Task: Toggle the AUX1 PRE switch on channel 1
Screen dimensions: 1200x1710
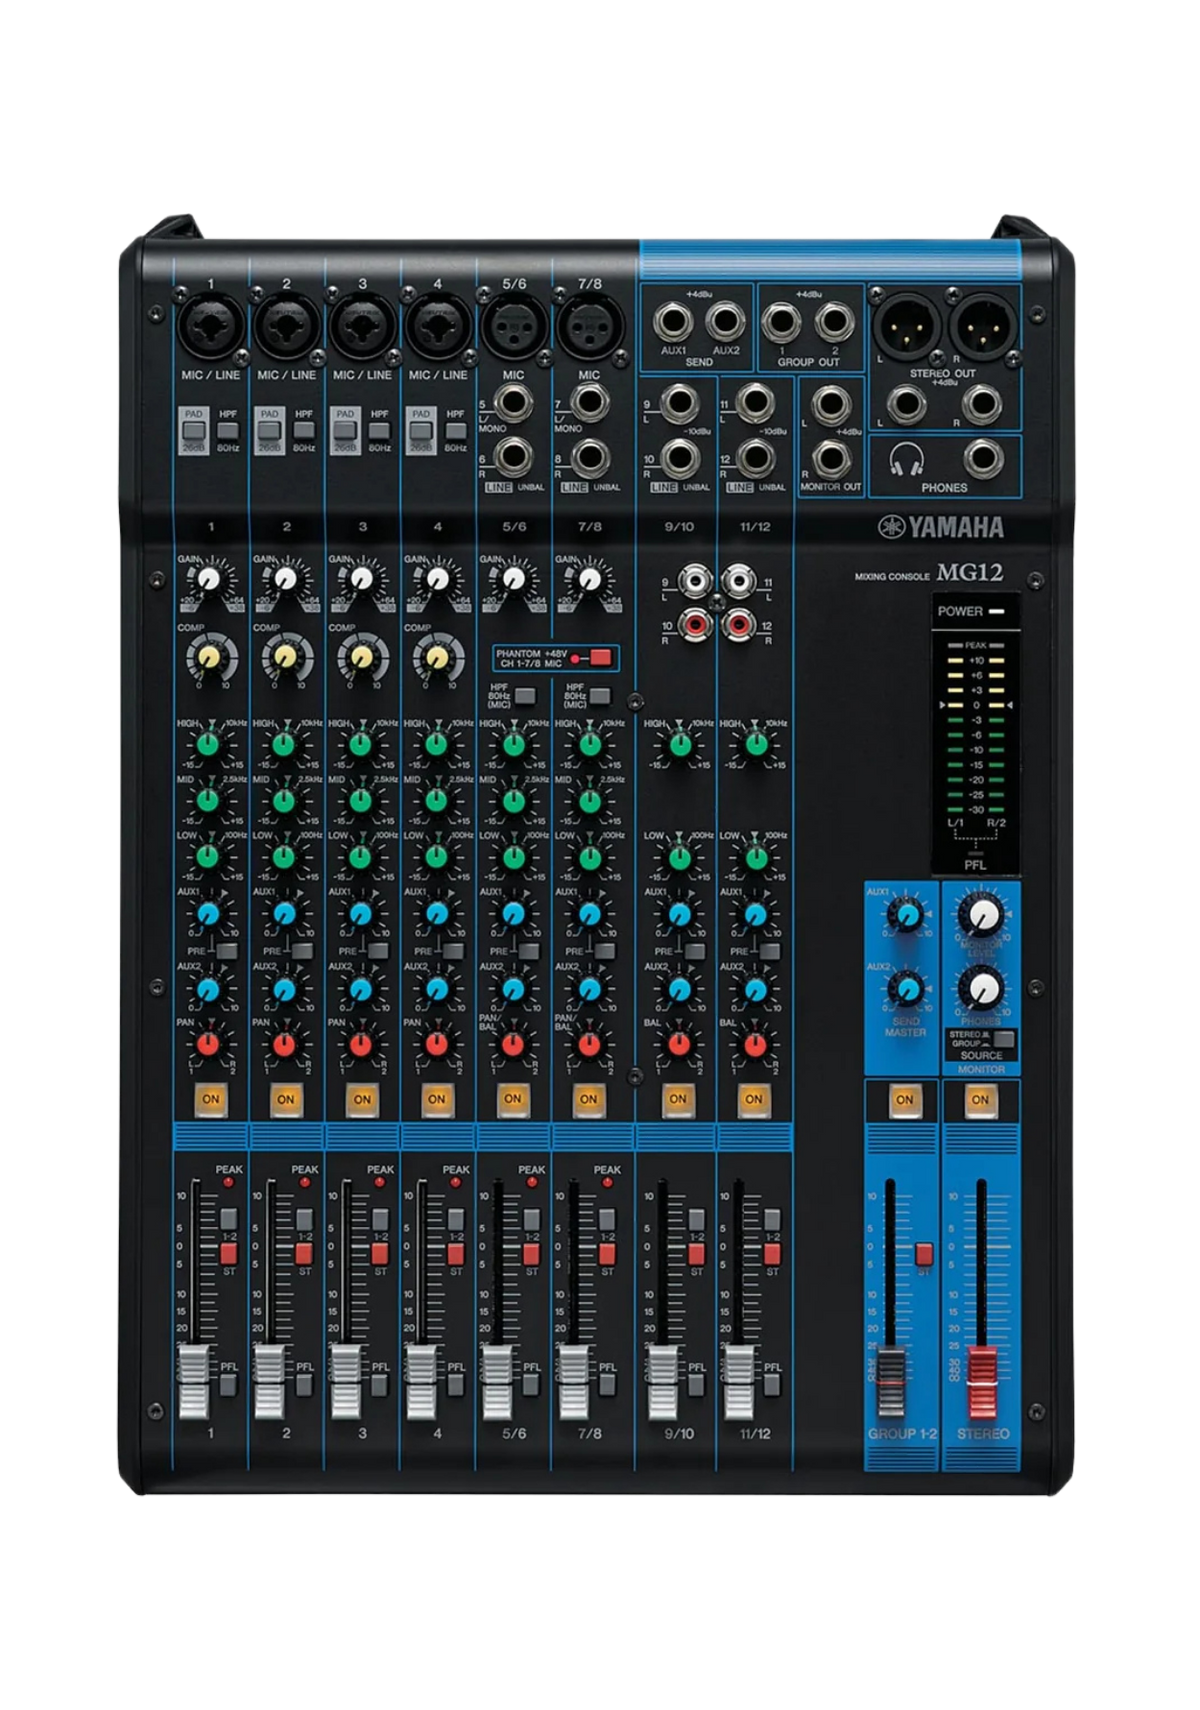Action: pos(227,950)
